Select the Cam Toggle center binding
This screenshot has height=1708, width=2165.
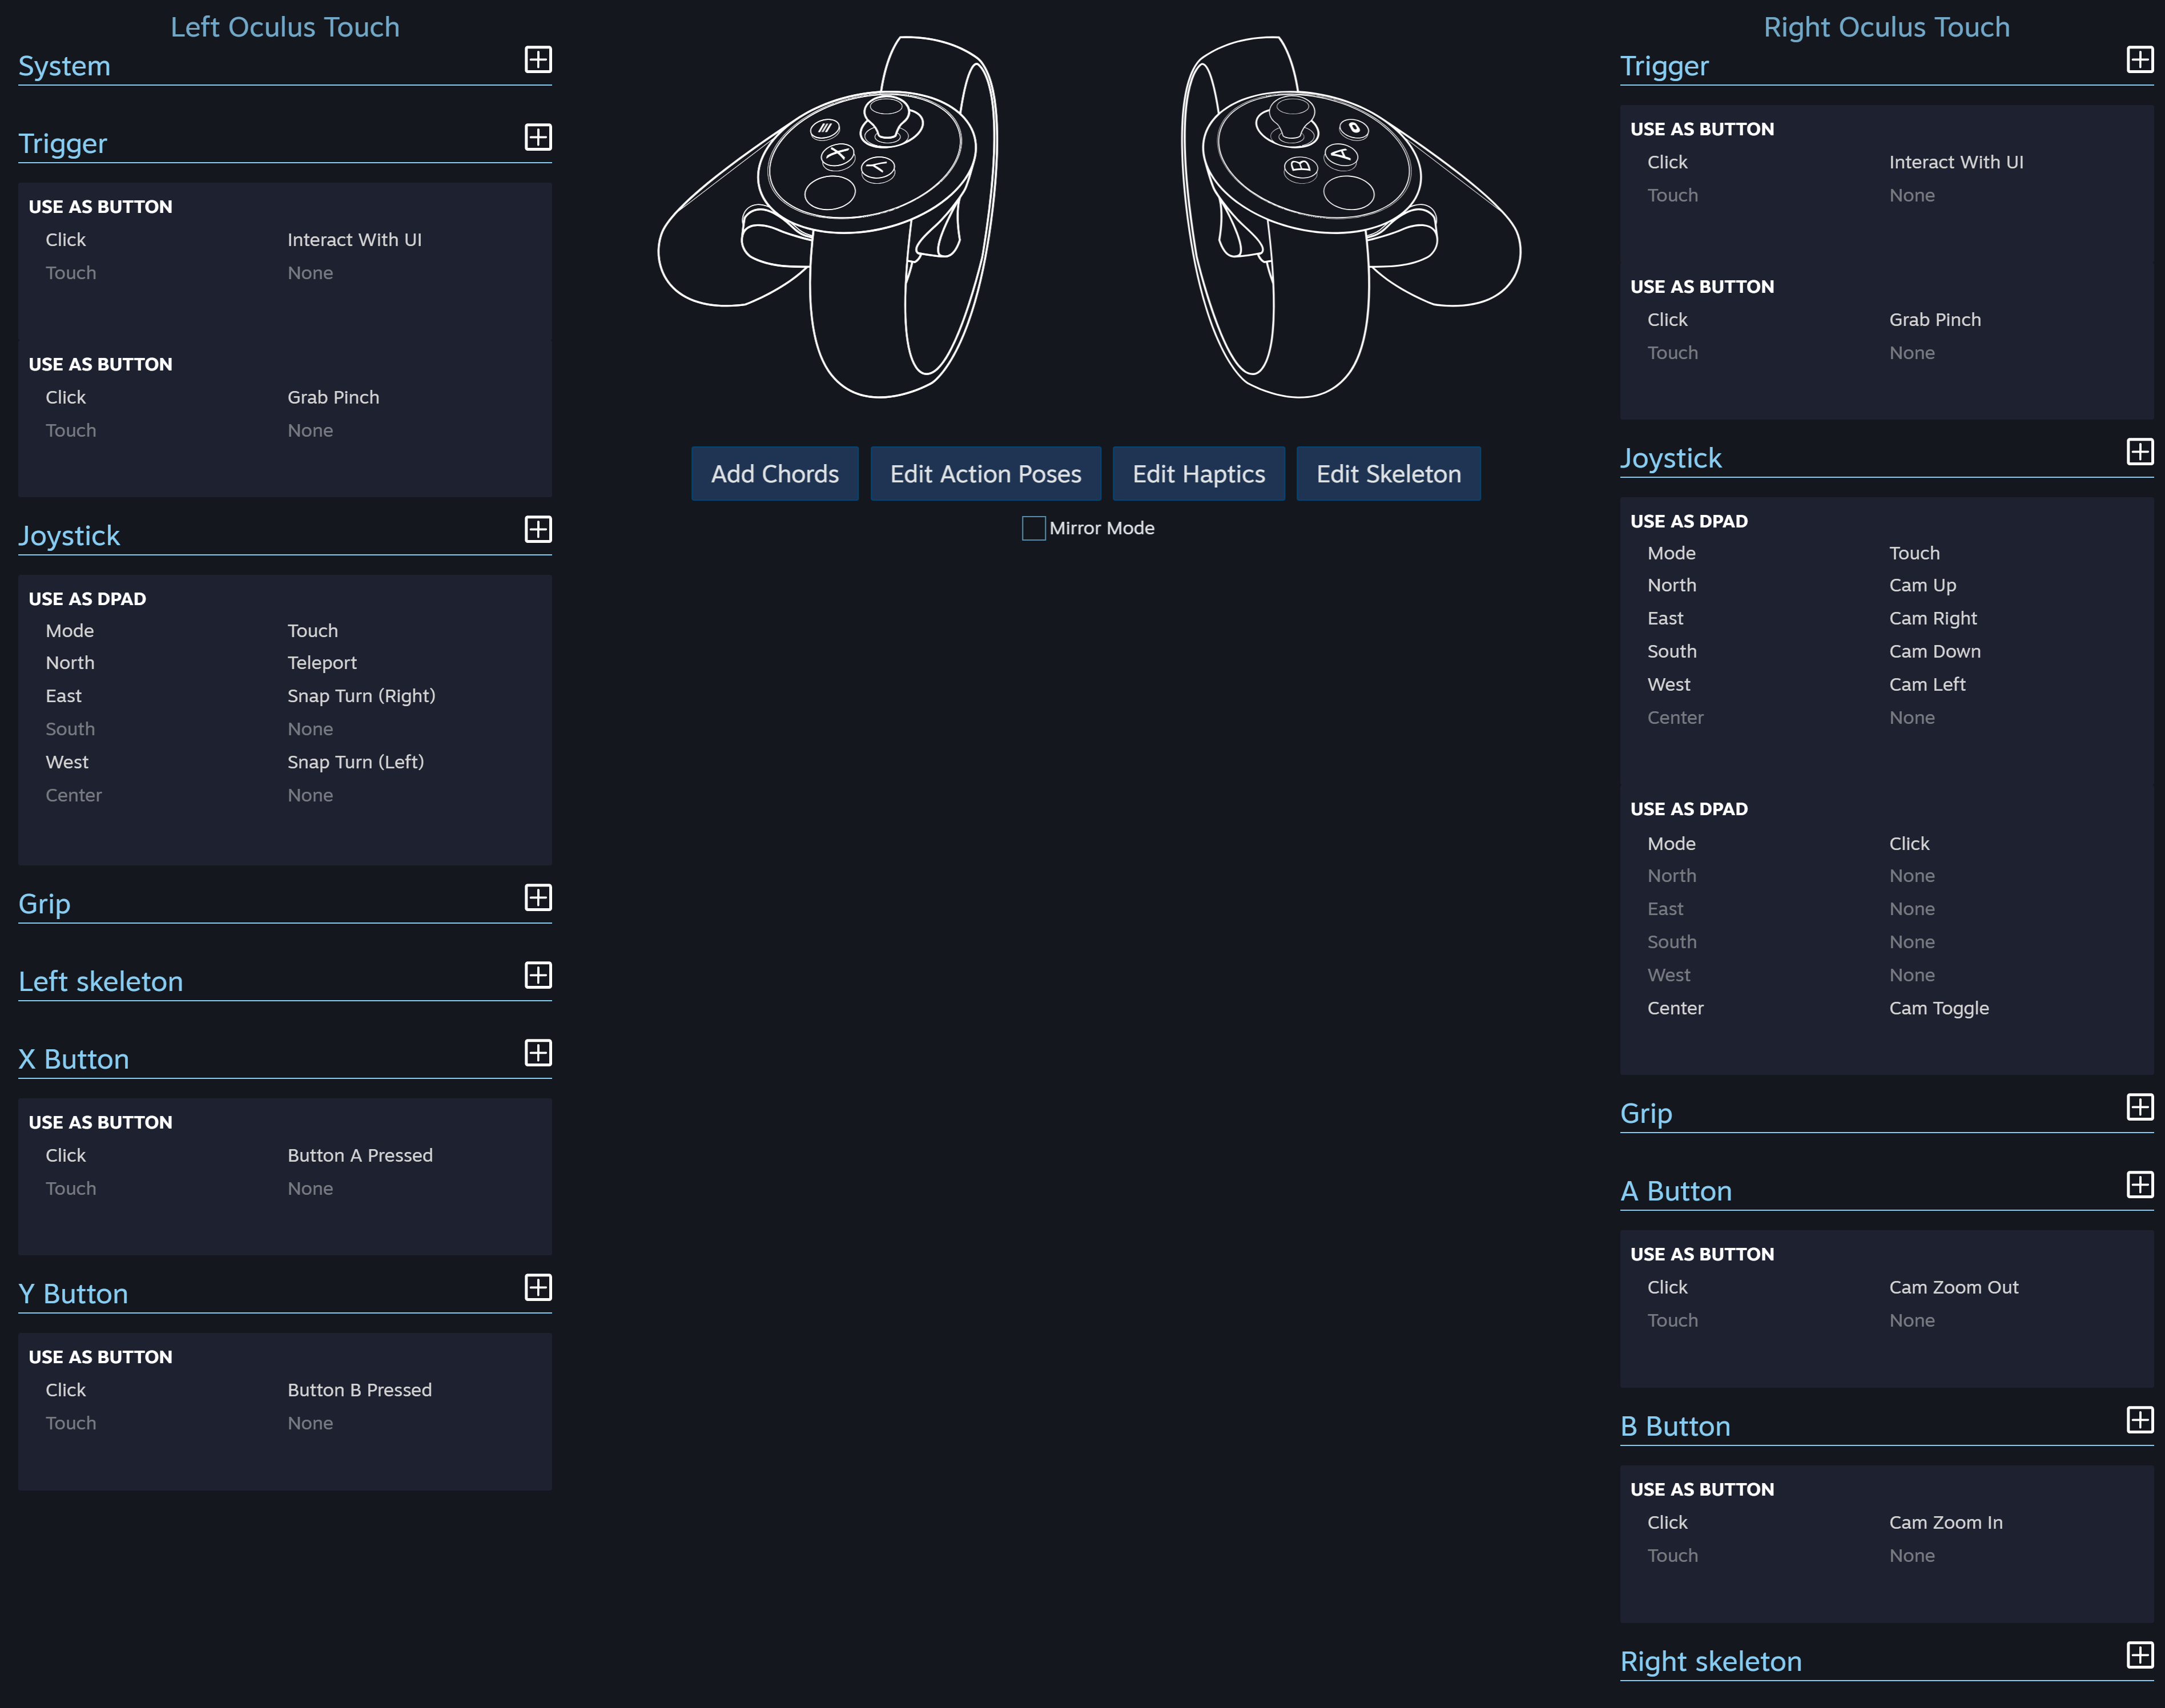(1938, 1008)
